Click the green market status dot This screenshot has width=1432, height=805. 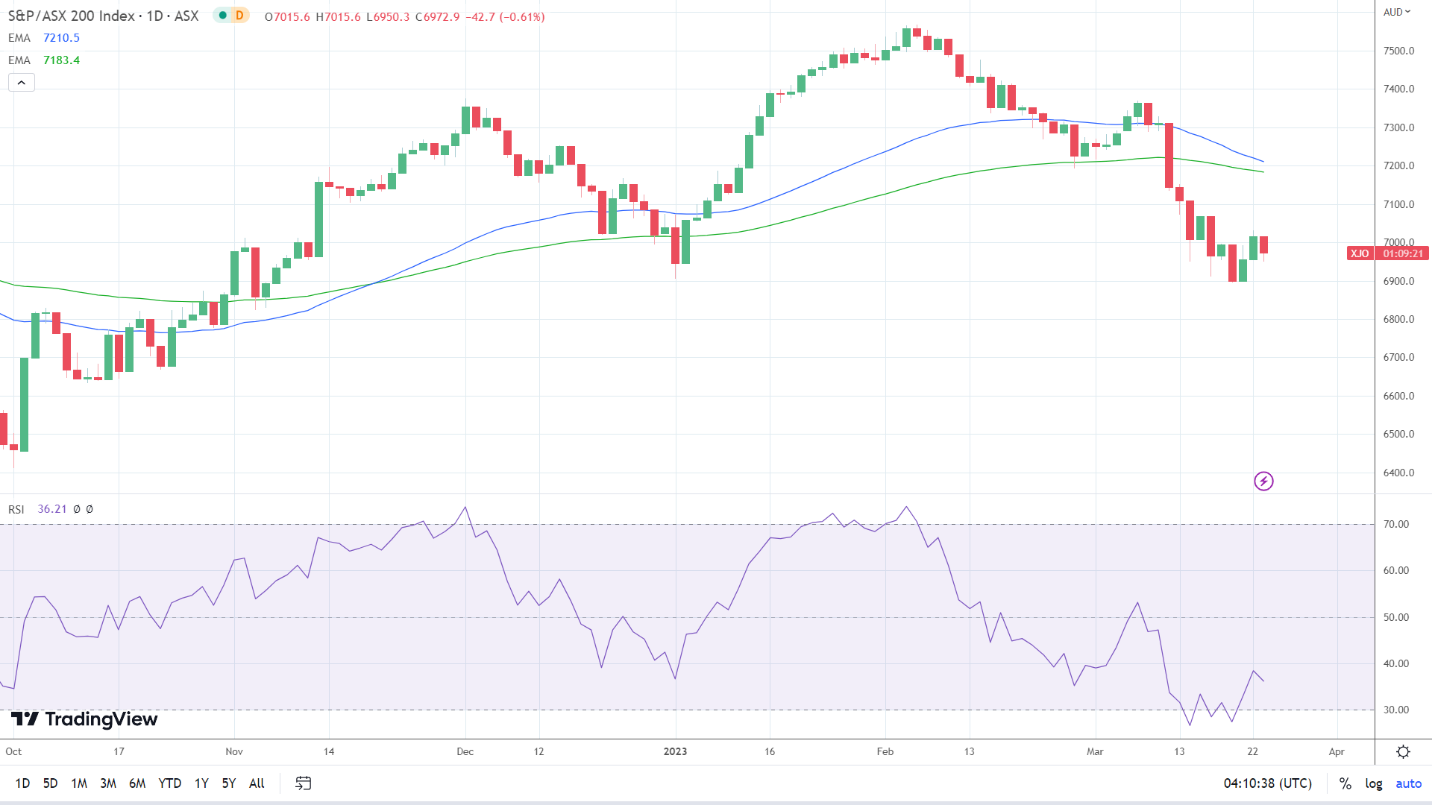(220, 16)
